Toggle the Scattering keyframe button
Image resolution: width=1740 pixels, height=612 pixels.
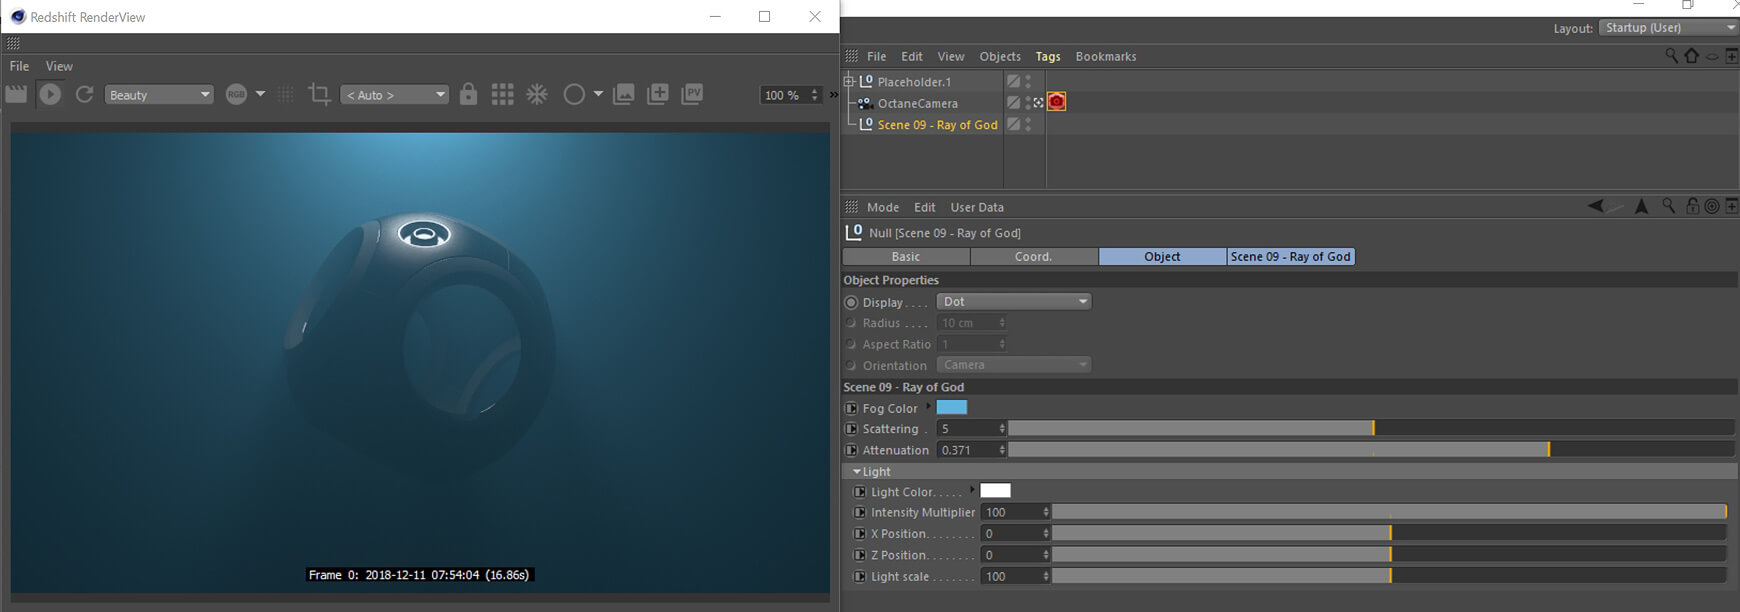(851, 429)
